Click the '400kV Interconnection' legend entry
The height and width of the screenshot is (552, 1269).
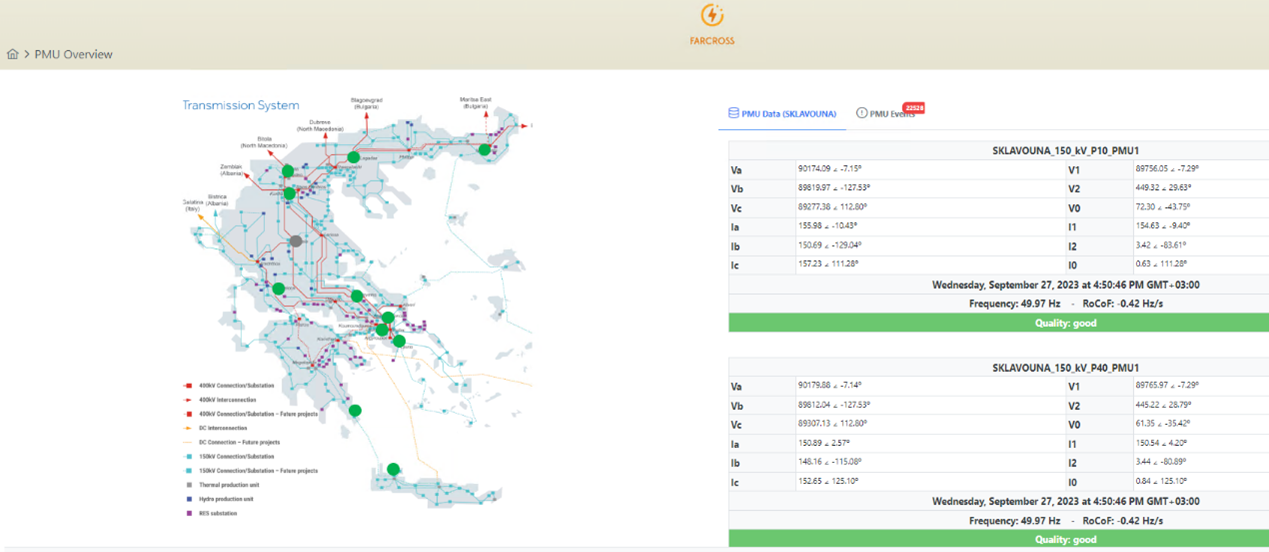click(x=227, y=400)
